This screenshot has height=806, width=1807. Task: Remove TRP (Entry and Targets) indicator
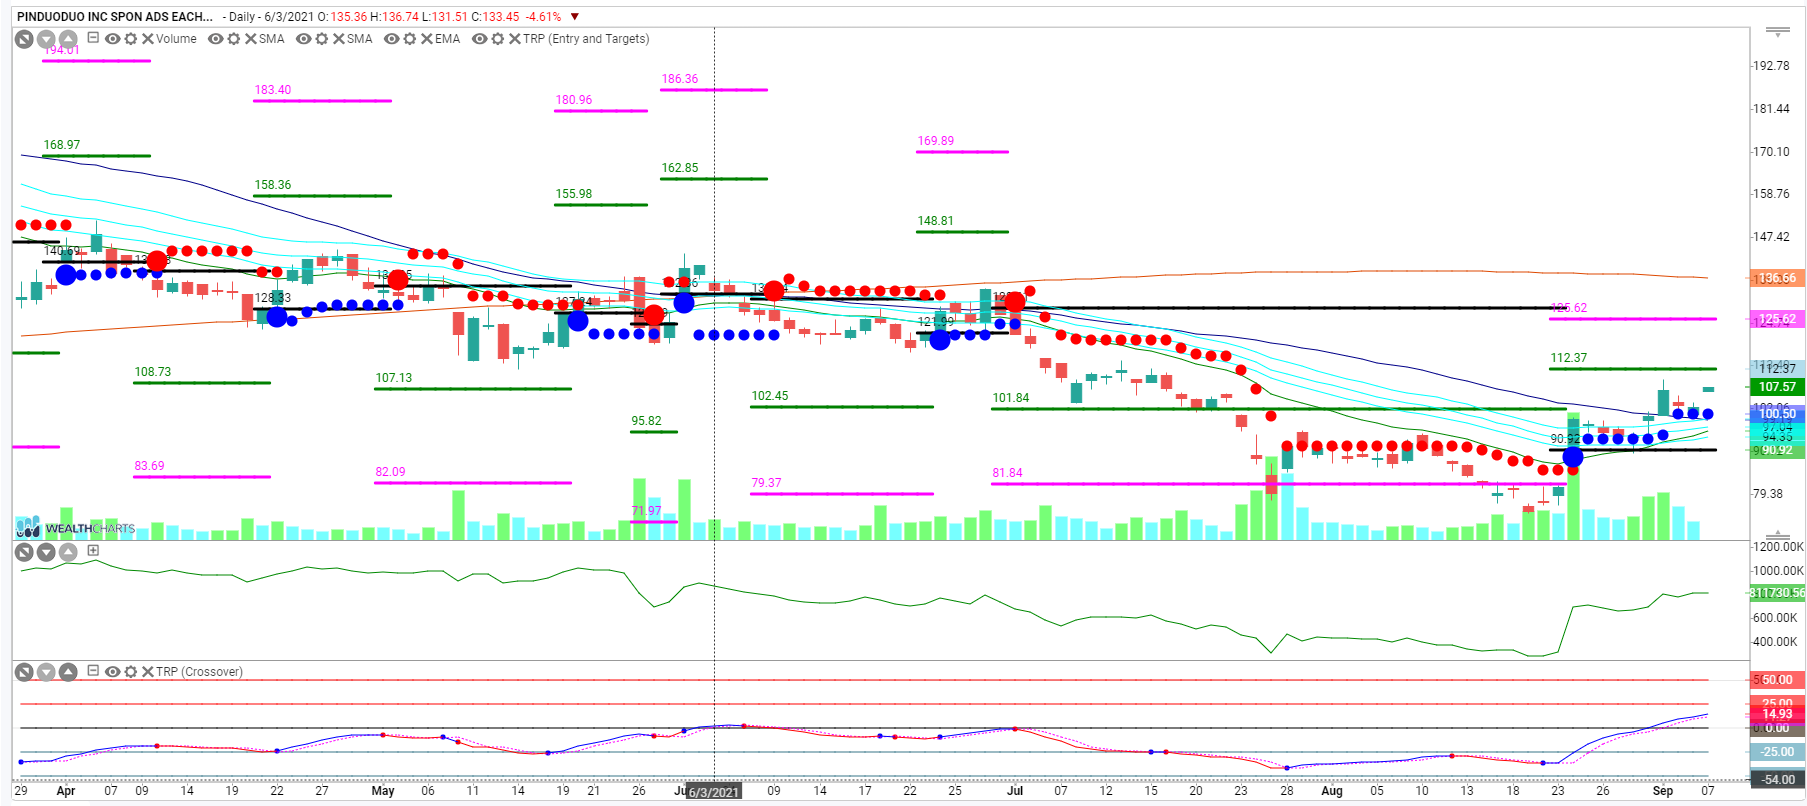[515, 39]
